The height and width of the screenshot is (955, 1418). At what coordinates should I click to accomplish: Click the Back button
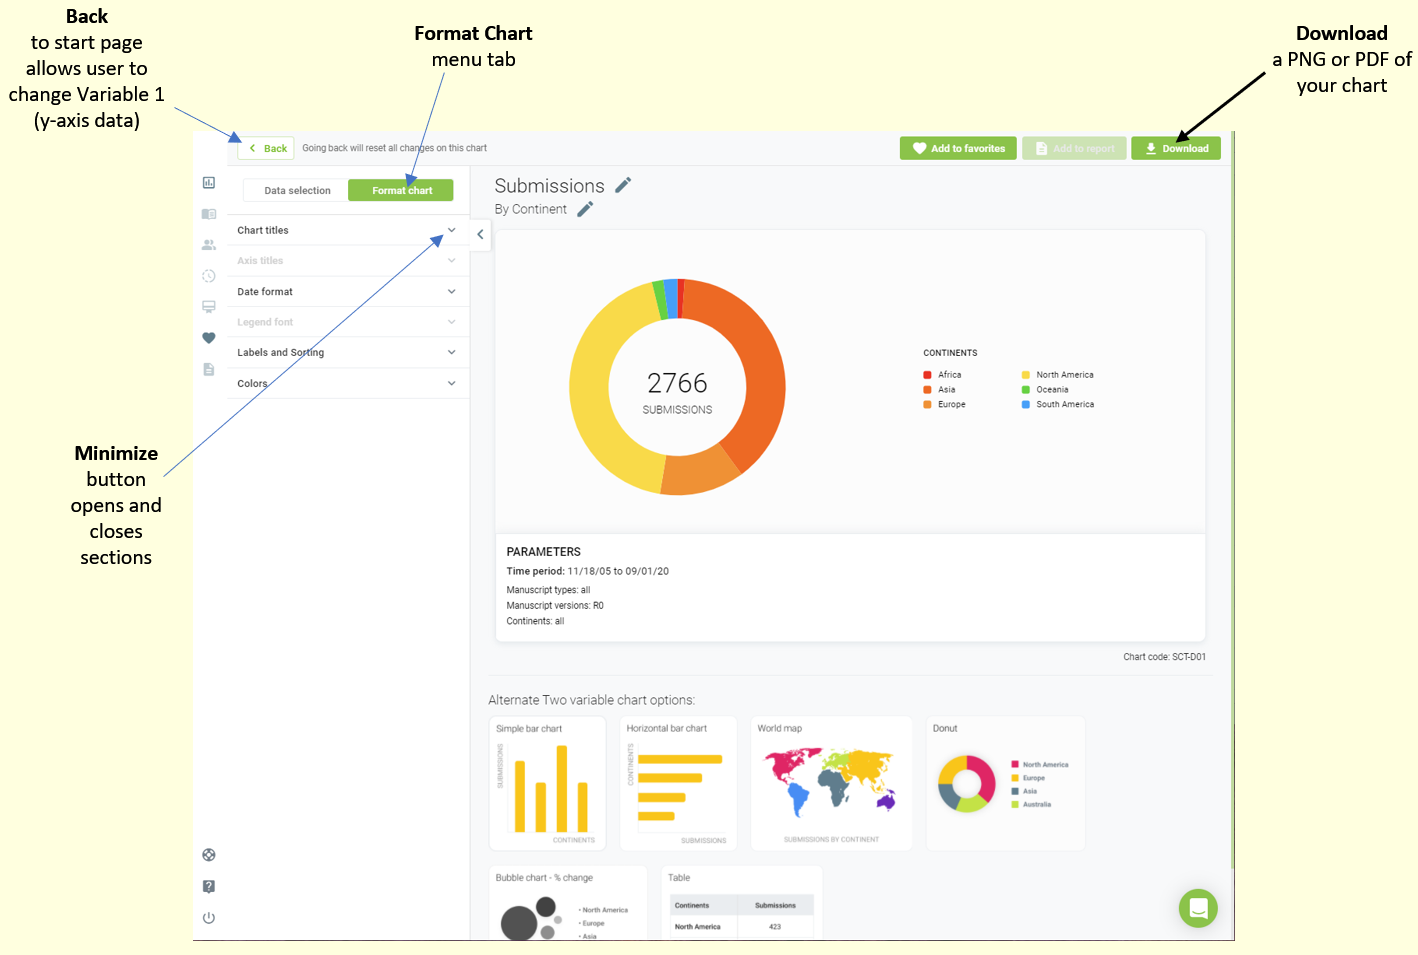click(266, 148)
